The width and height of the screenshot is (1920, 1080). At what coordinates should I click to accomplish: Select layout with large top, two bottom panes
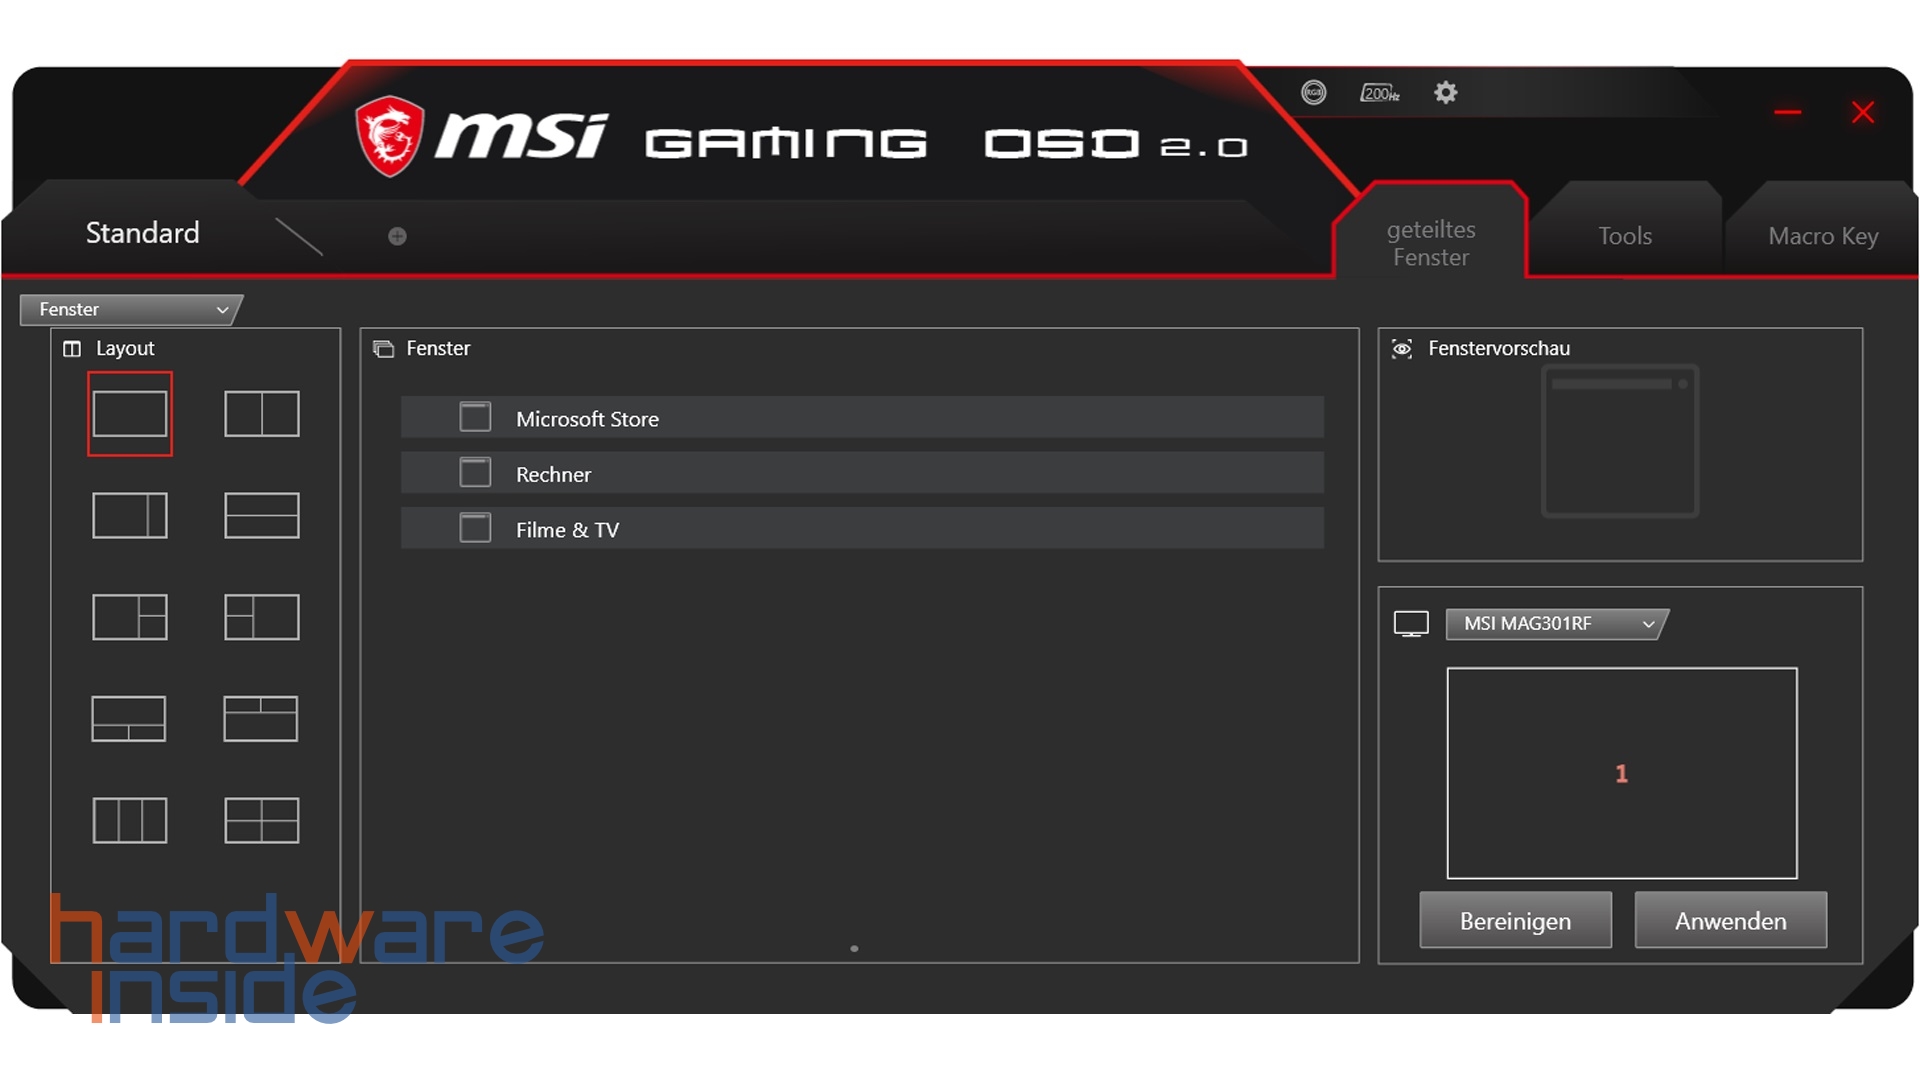(129, 719)
